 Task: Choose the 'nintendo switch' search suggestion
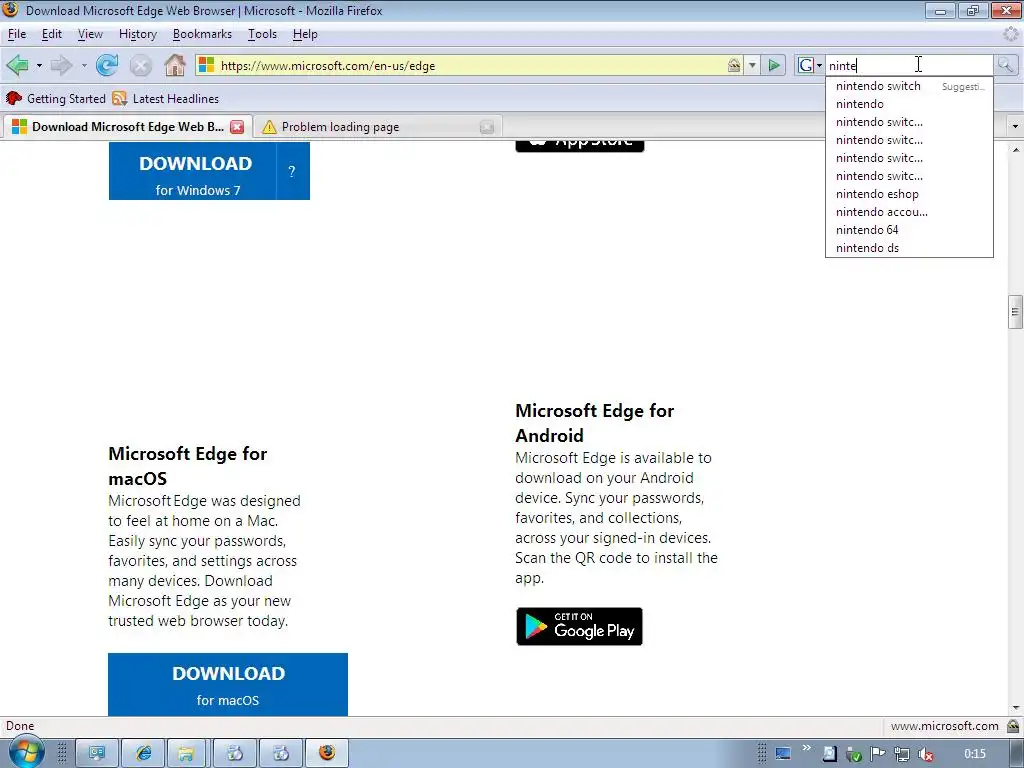[909, 86]
